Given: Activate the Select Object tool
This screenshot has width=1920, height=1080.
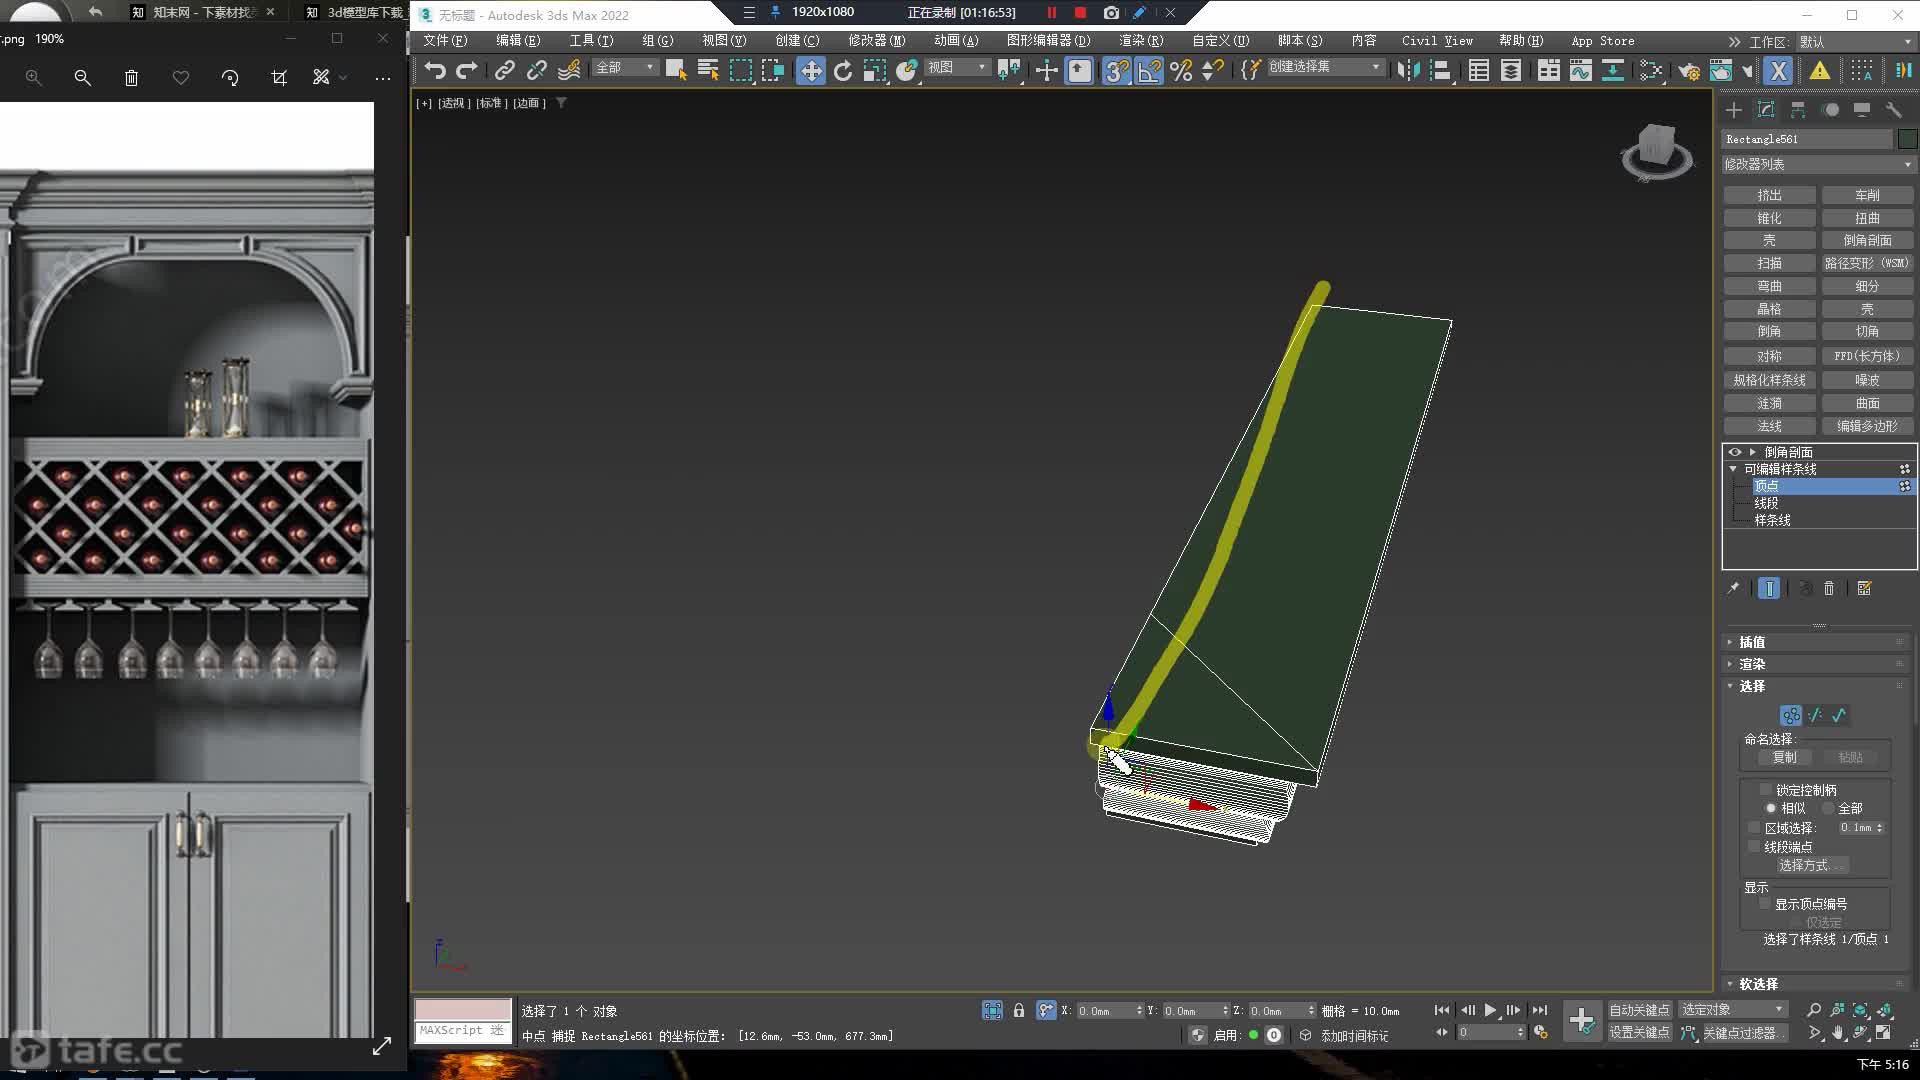Looking at the screenshot, I should (x=676, y=70).
